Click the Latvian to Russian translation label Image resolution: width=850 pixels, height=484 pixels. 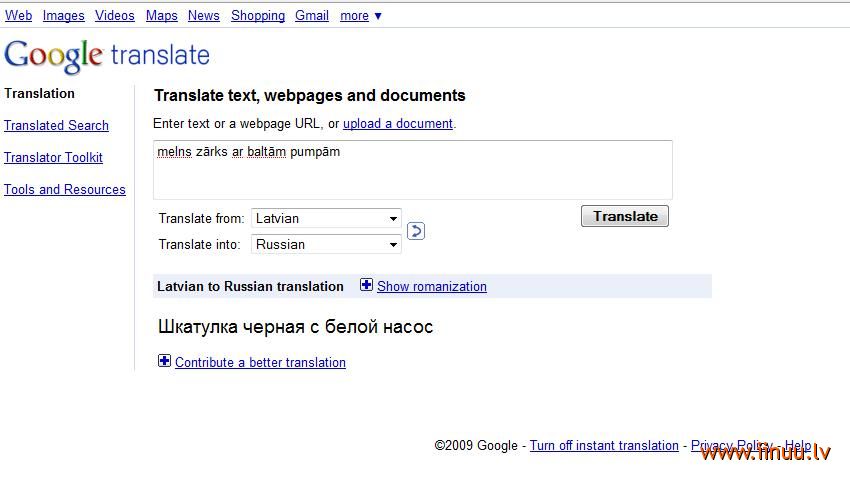(250, 286)
